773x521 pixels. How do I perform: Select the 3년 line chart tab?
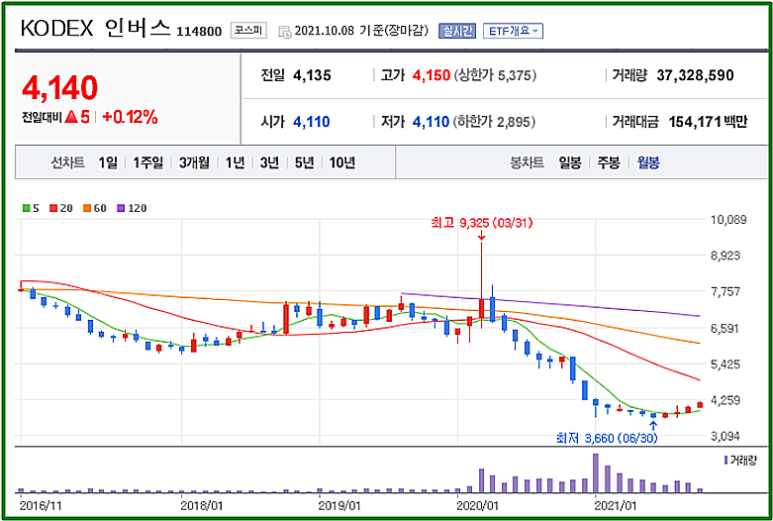pos(269,163)
